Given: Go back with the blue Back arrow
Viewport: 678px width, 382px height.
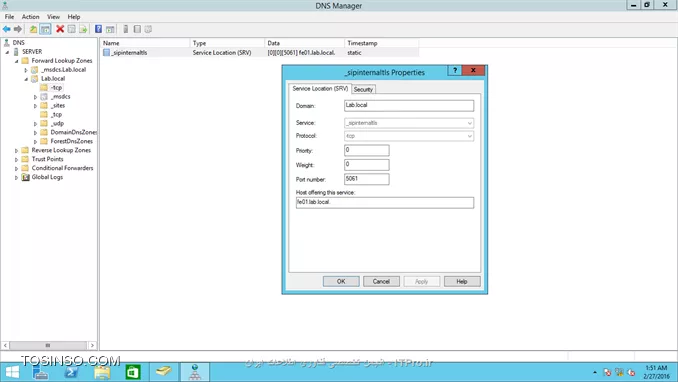Looking at the screenshot, I should click(x=6, y=29).
